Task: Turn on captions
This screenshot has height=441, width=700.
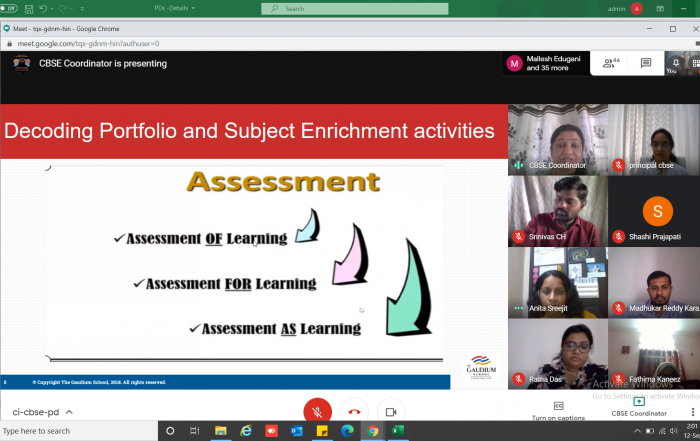Action: point(558,411)
